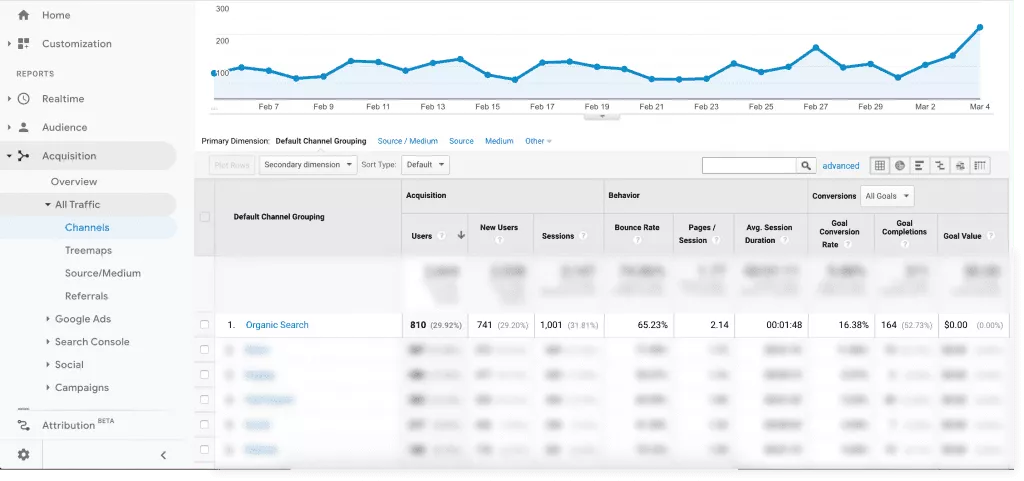The width and height of the screenshot is (1024, 481).
Task: Click the Feb 27 chart data point
Action: (816, 48)
